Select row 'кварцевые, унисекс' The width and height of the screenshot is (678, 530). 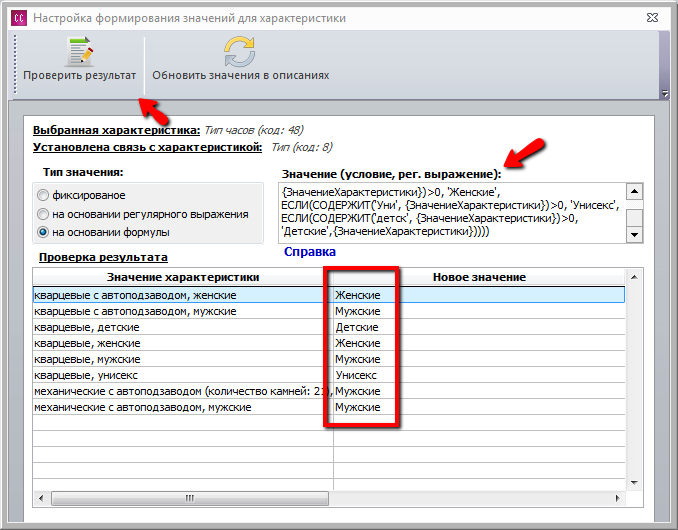click(329, 375)
